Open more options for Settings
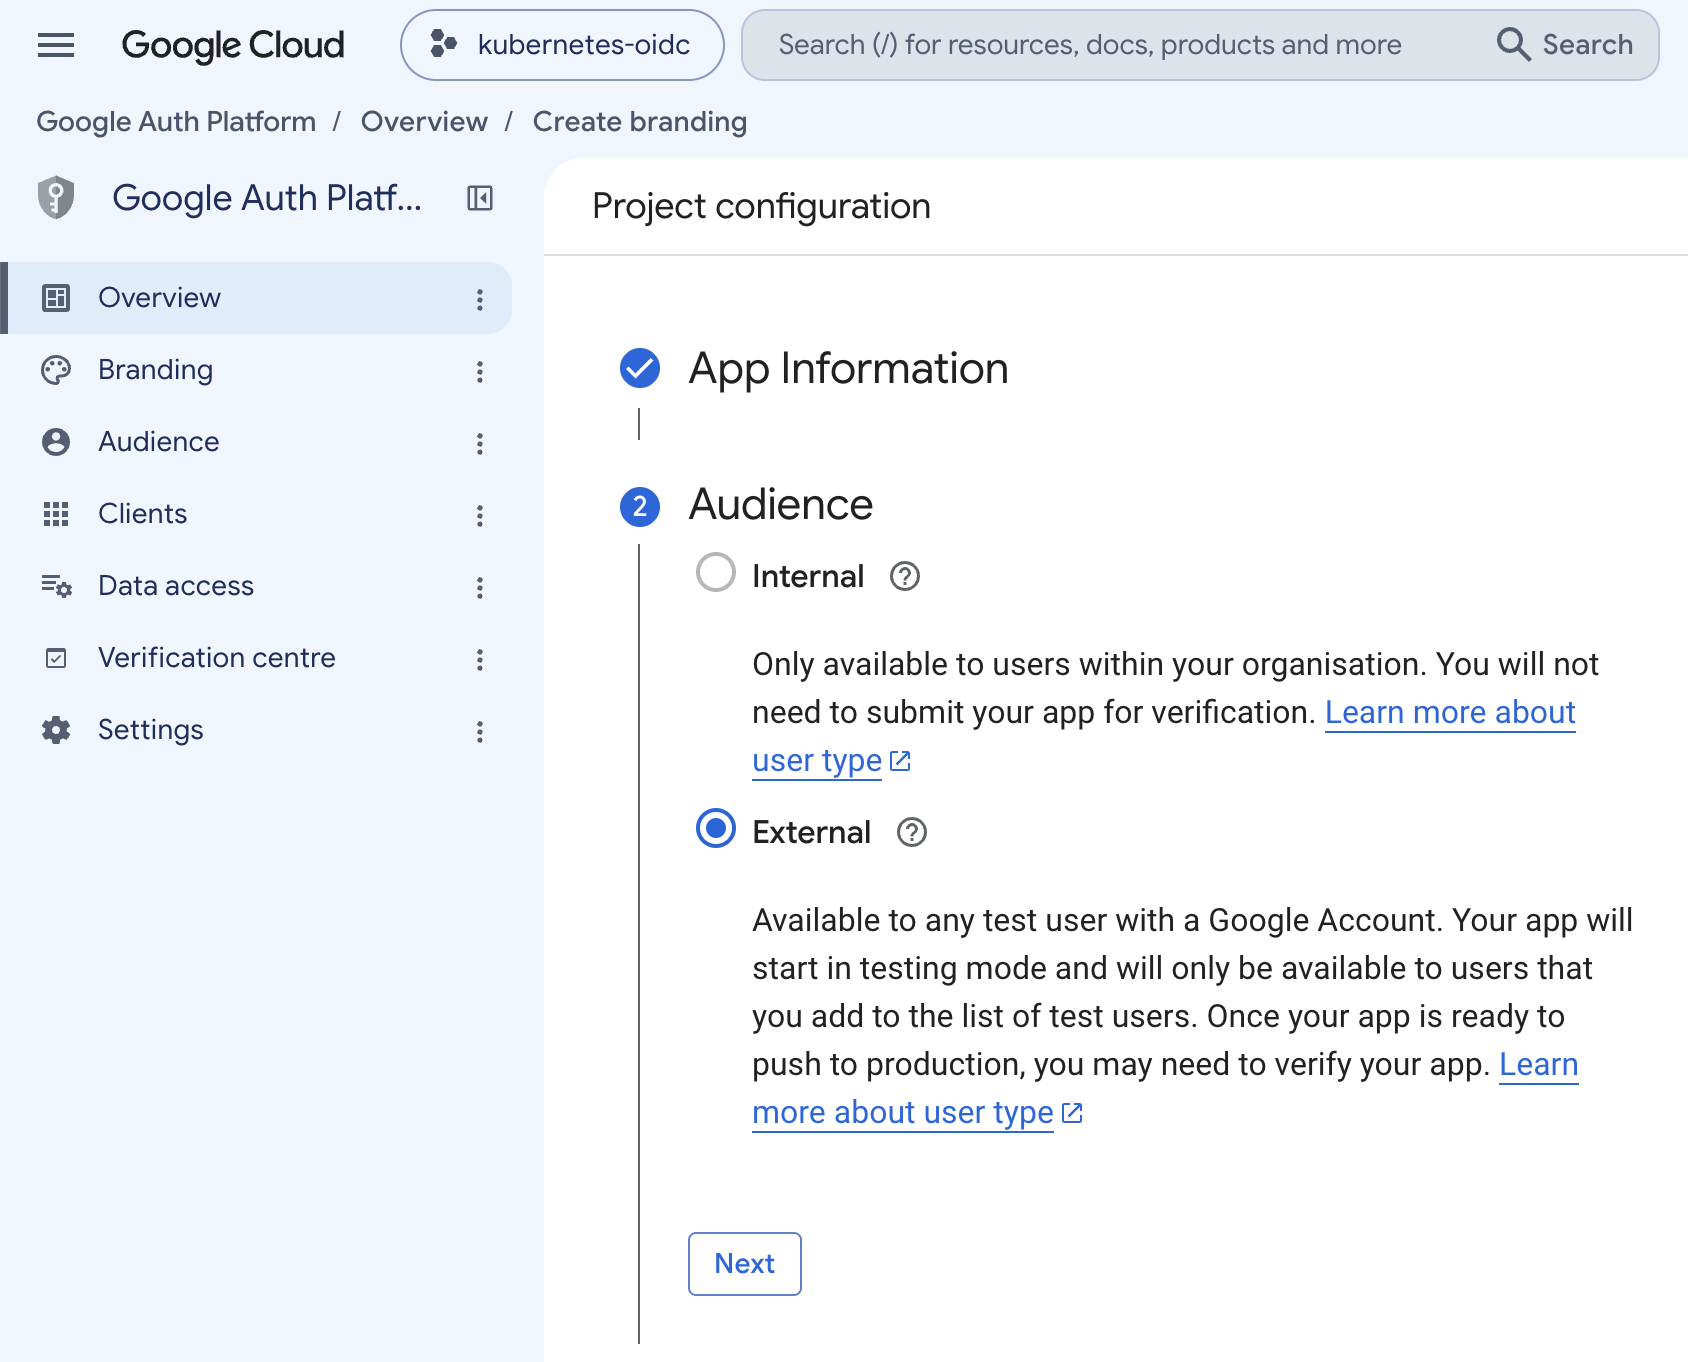Screen dimensions: 1688x1362 click(x=480, y=731)
